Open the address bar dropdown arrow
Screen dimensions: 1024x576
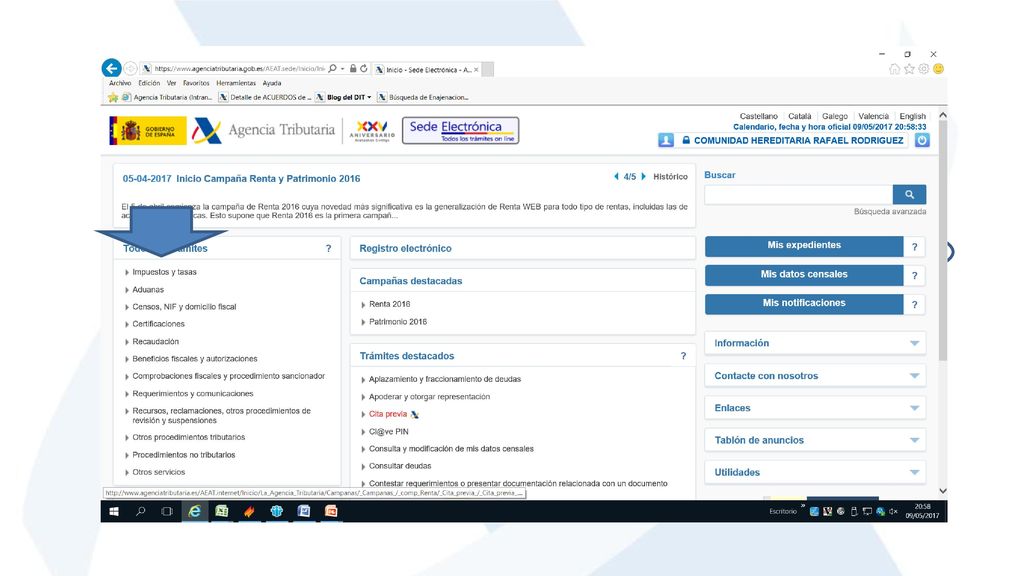[342, 69]
